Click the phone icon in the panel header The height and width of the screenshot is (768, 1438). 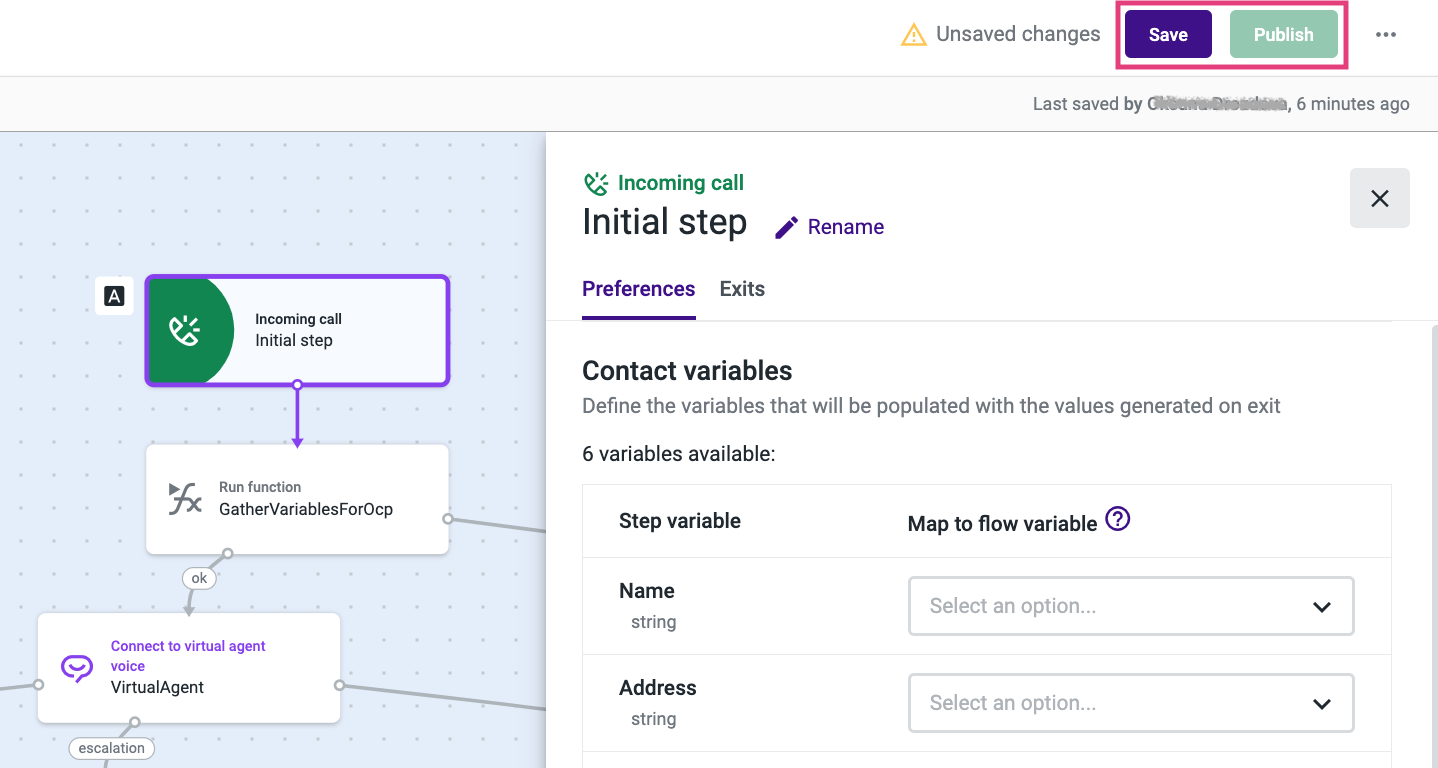[x=596, y=183]
